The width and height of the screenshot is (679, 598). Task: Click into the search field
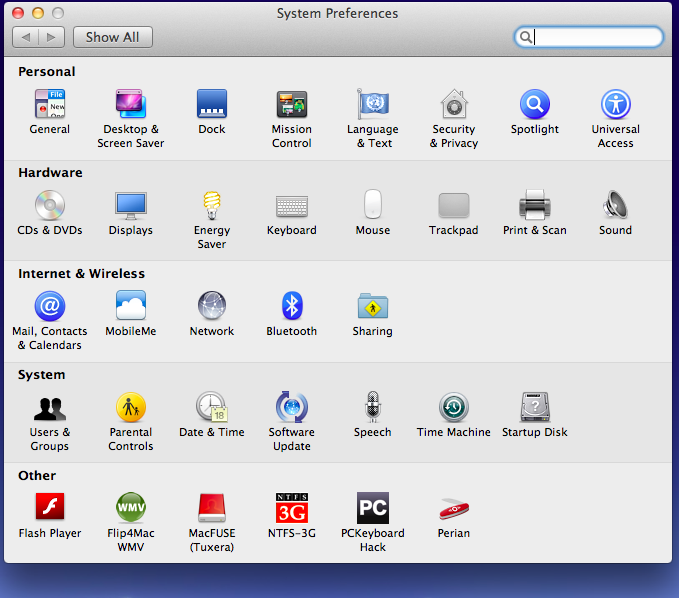(588, 37)
